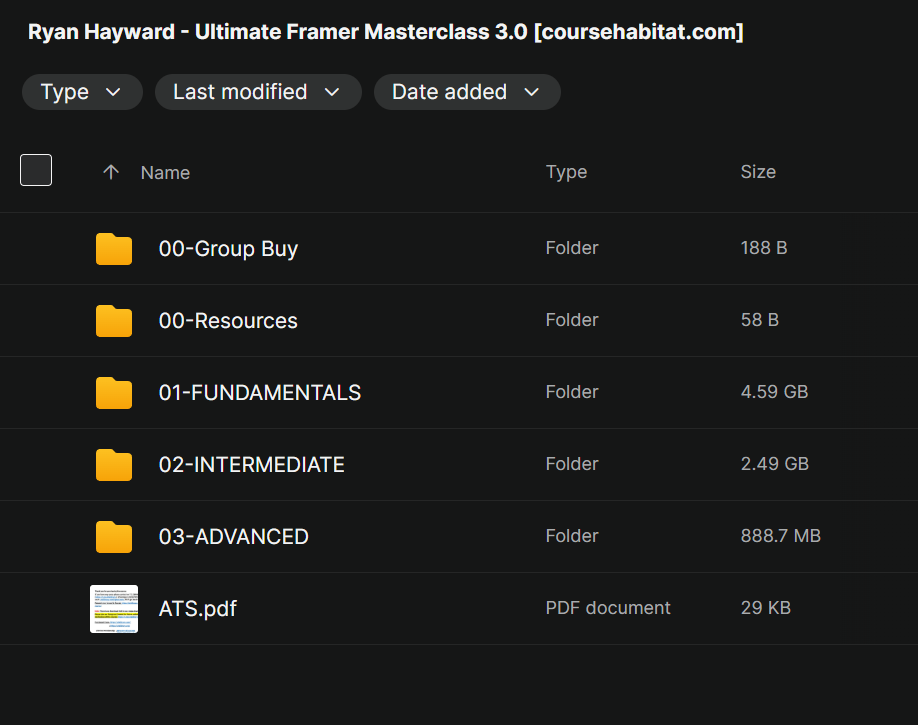Image resolution: width=918 pixels, height=725 pixels.
Task: Sort files by Name column header
Action: (165, 173)
